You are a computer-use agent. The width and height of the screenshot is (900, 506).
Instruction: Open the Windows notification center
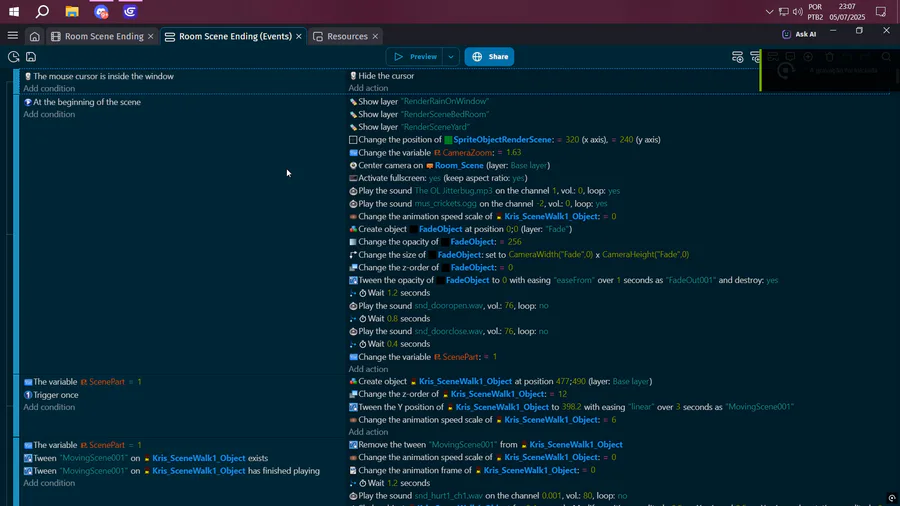coord(880,11)
